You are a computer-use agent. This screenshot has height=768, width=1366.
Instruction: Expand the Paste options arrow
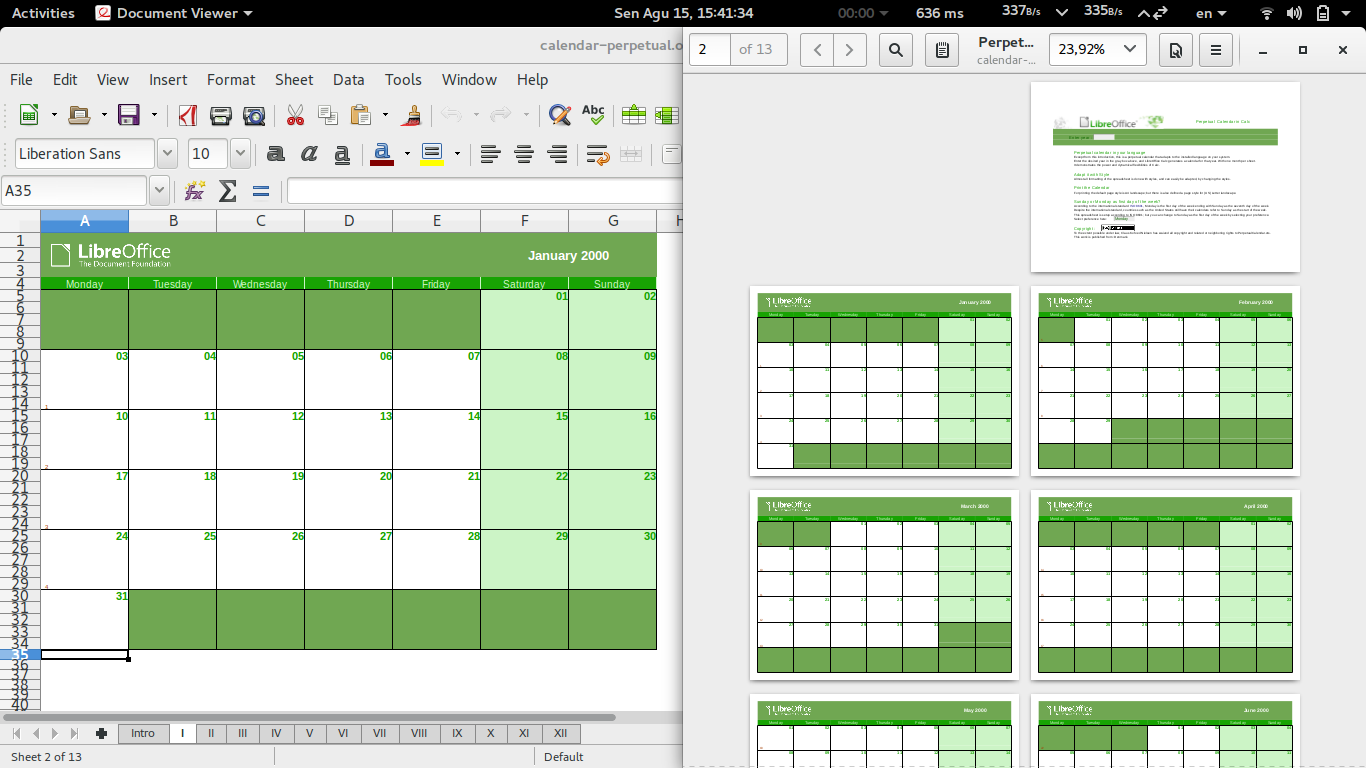pyautogui.click(x=385, y=115)
